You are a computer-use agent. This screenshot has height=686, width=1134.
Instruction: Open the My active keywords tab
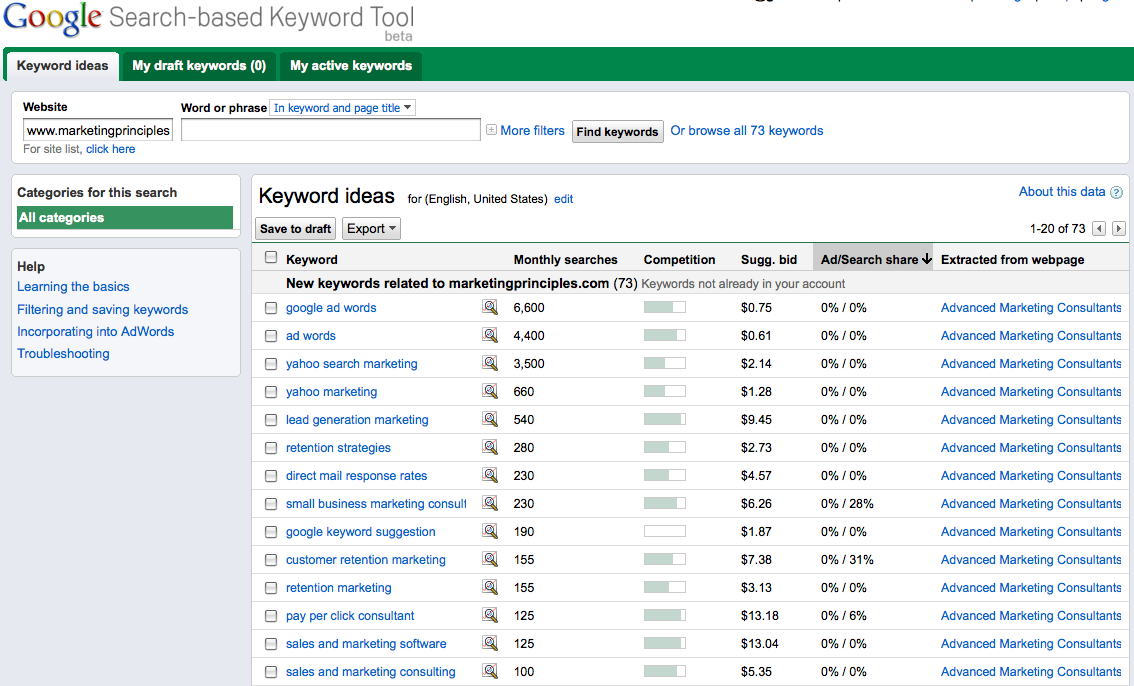tap(351, 66)
